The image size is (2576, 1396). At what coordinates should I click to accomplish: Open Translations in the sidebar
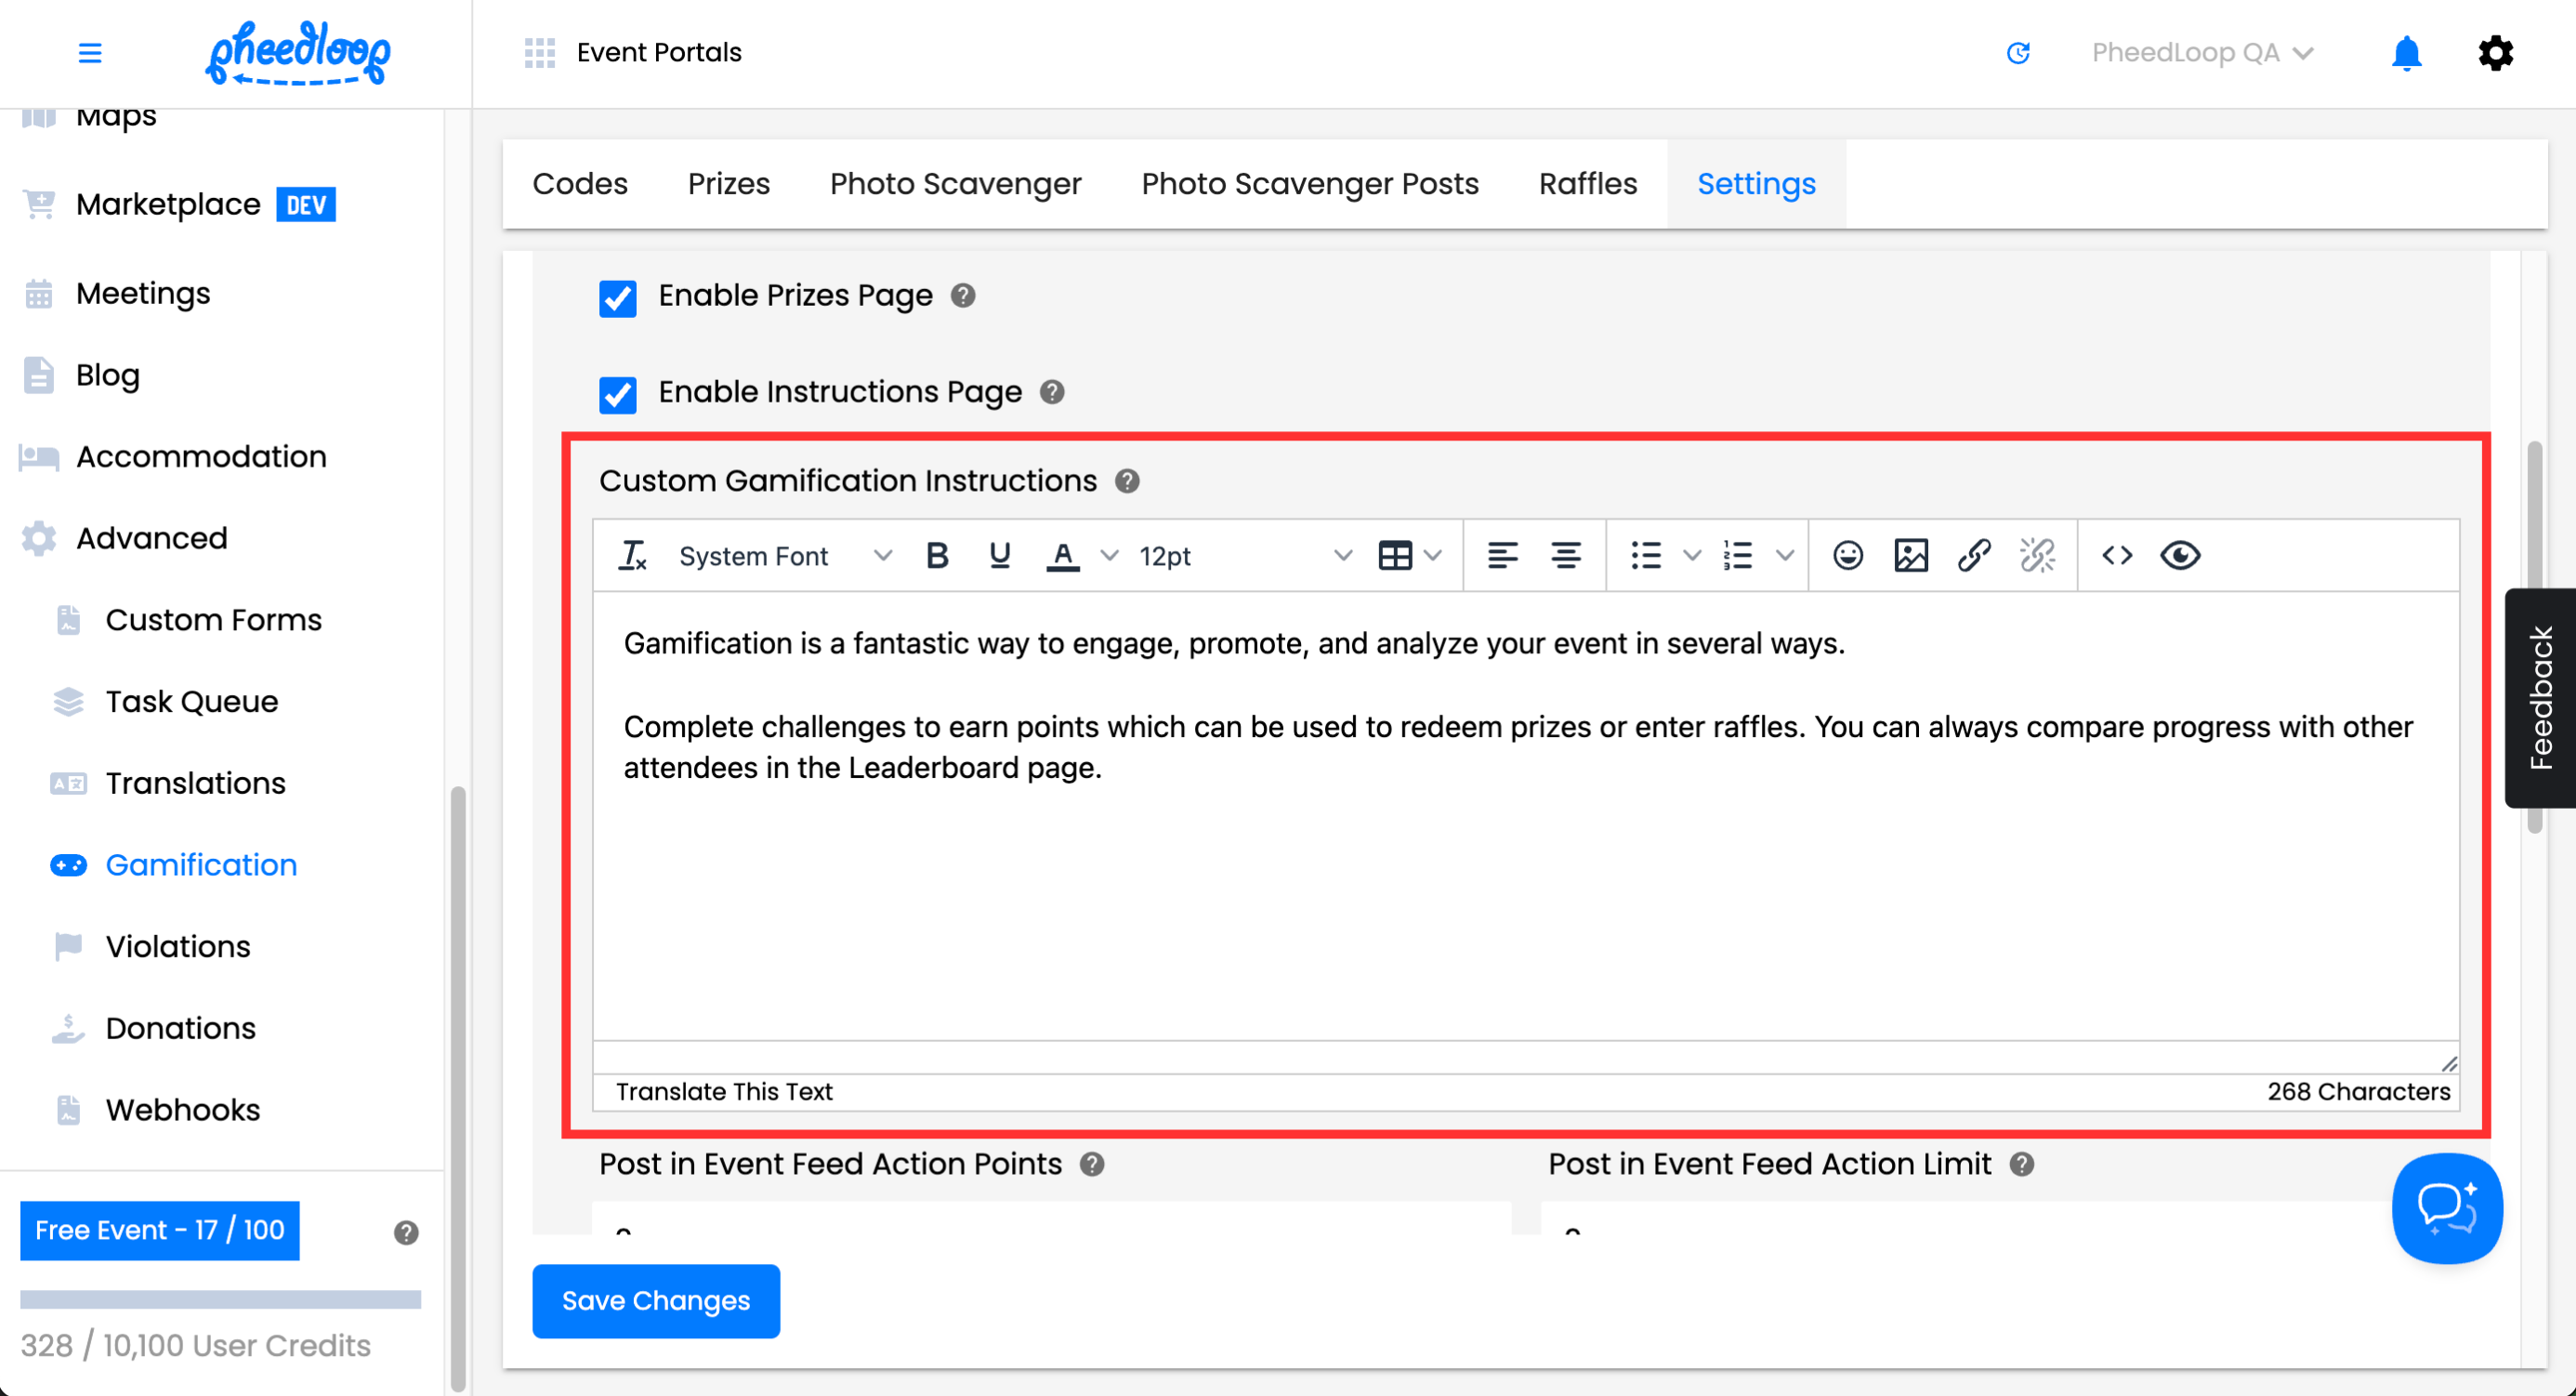(195, 783)
